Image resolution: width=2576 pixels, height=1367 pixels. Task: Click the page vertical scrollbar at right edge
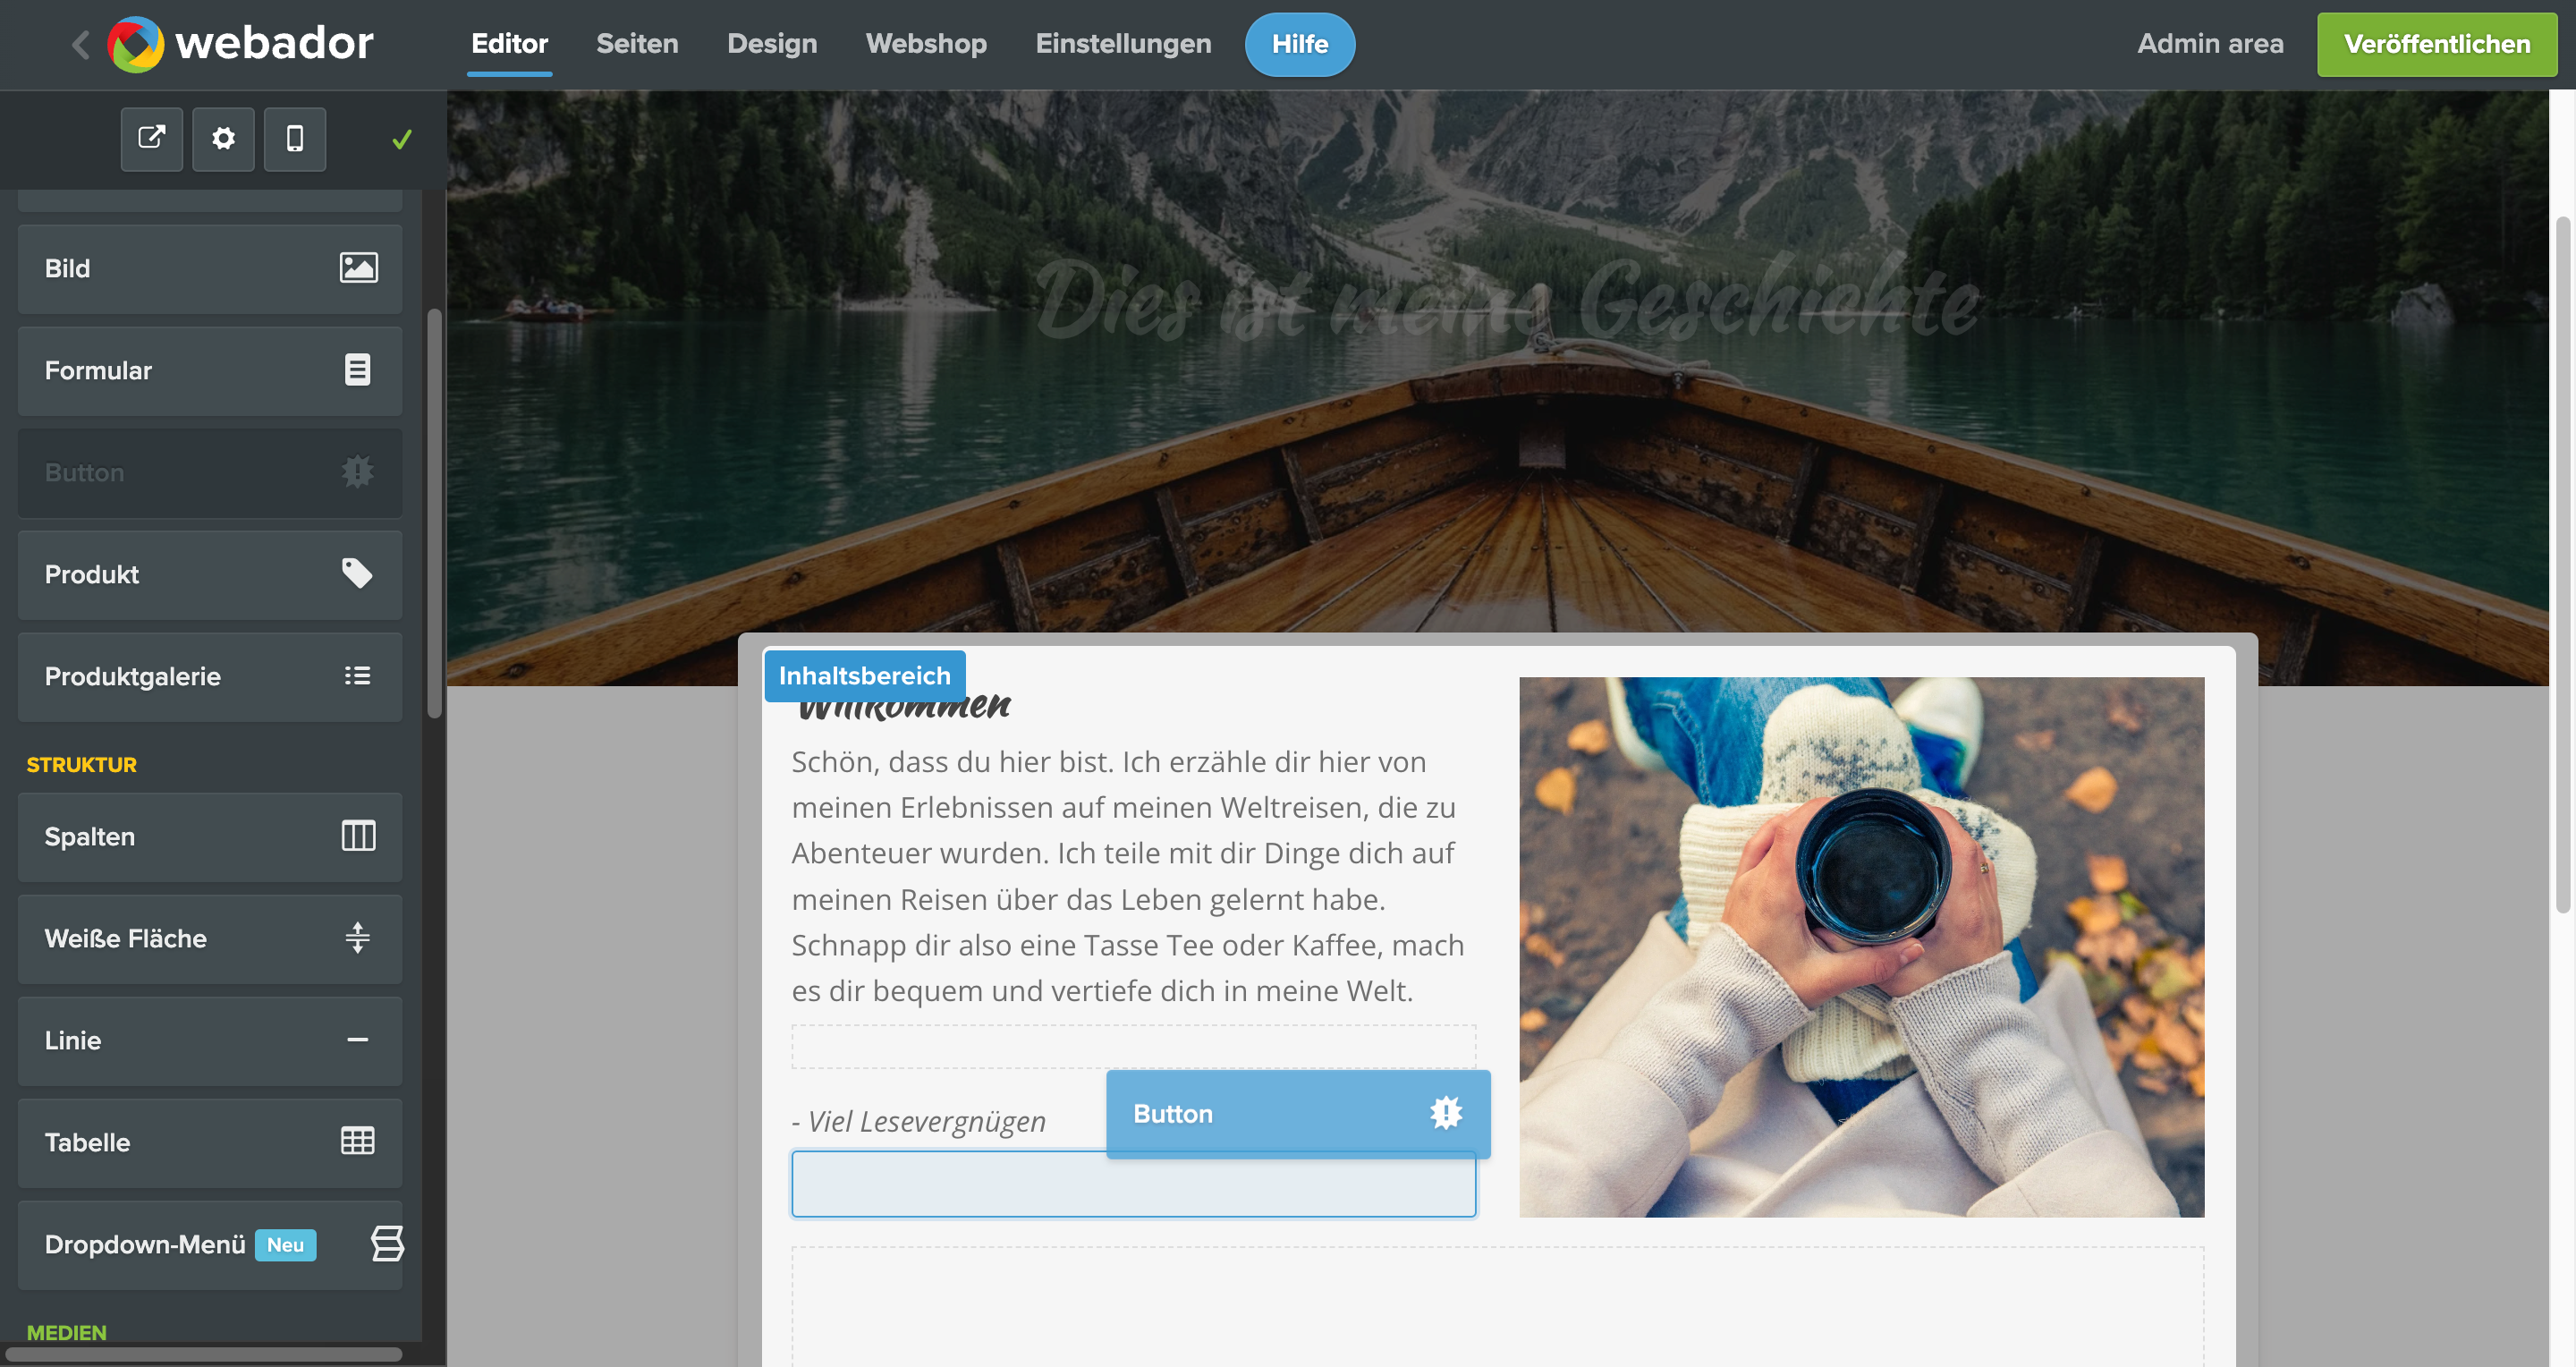pos(2563,565)
